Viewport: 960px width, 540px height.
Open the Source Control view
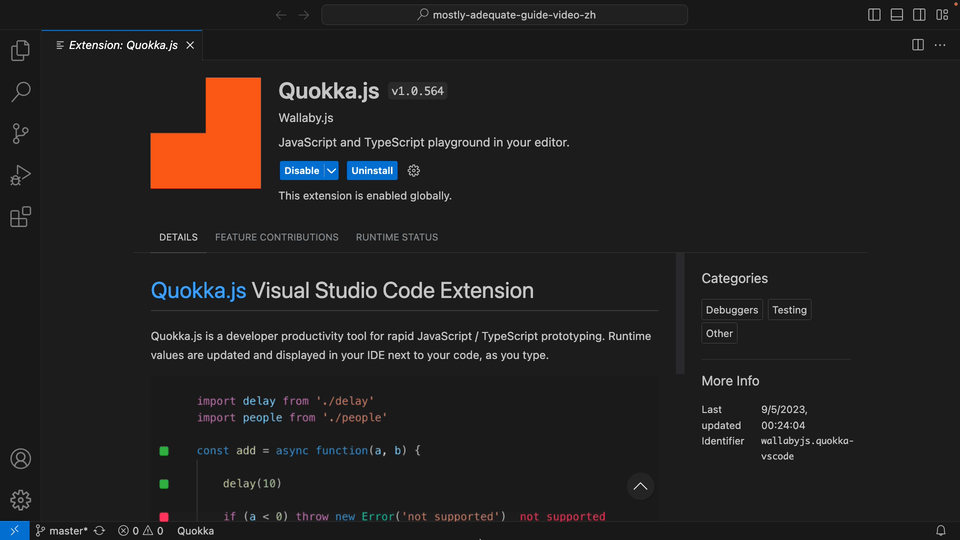[x=20, y=133]
